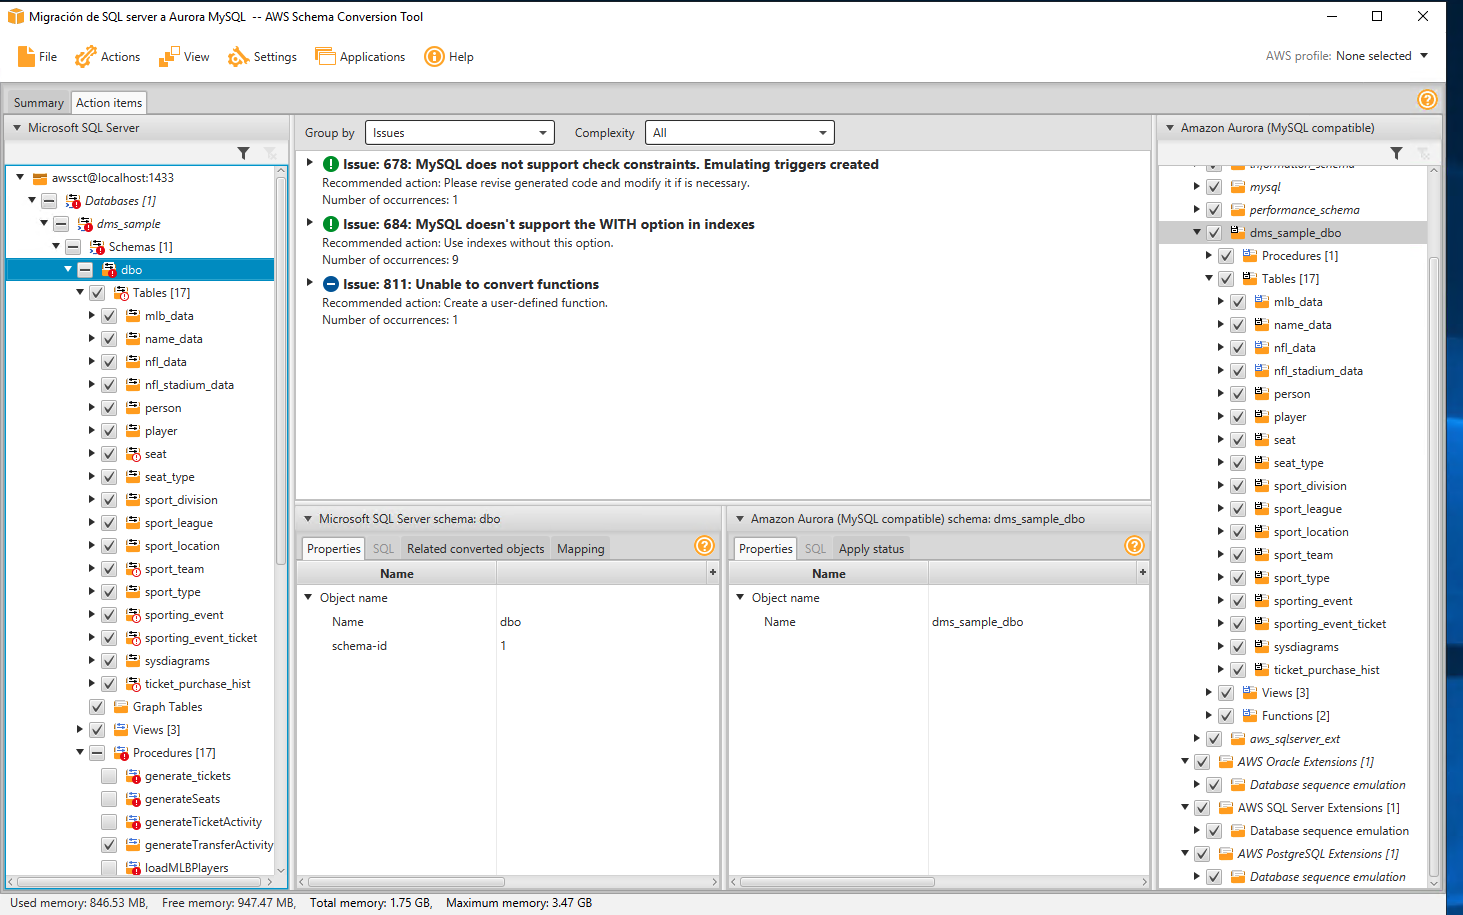Open the Actions menu
This screenshot has height=915, width=1463.
tap(108, 57)
